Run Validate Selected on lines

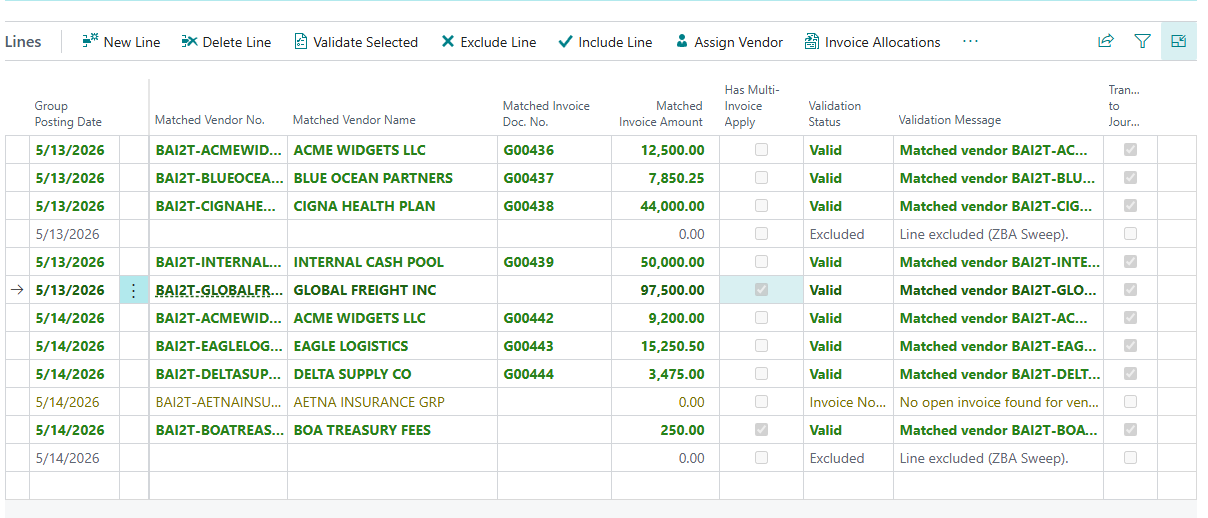(356, 42)
